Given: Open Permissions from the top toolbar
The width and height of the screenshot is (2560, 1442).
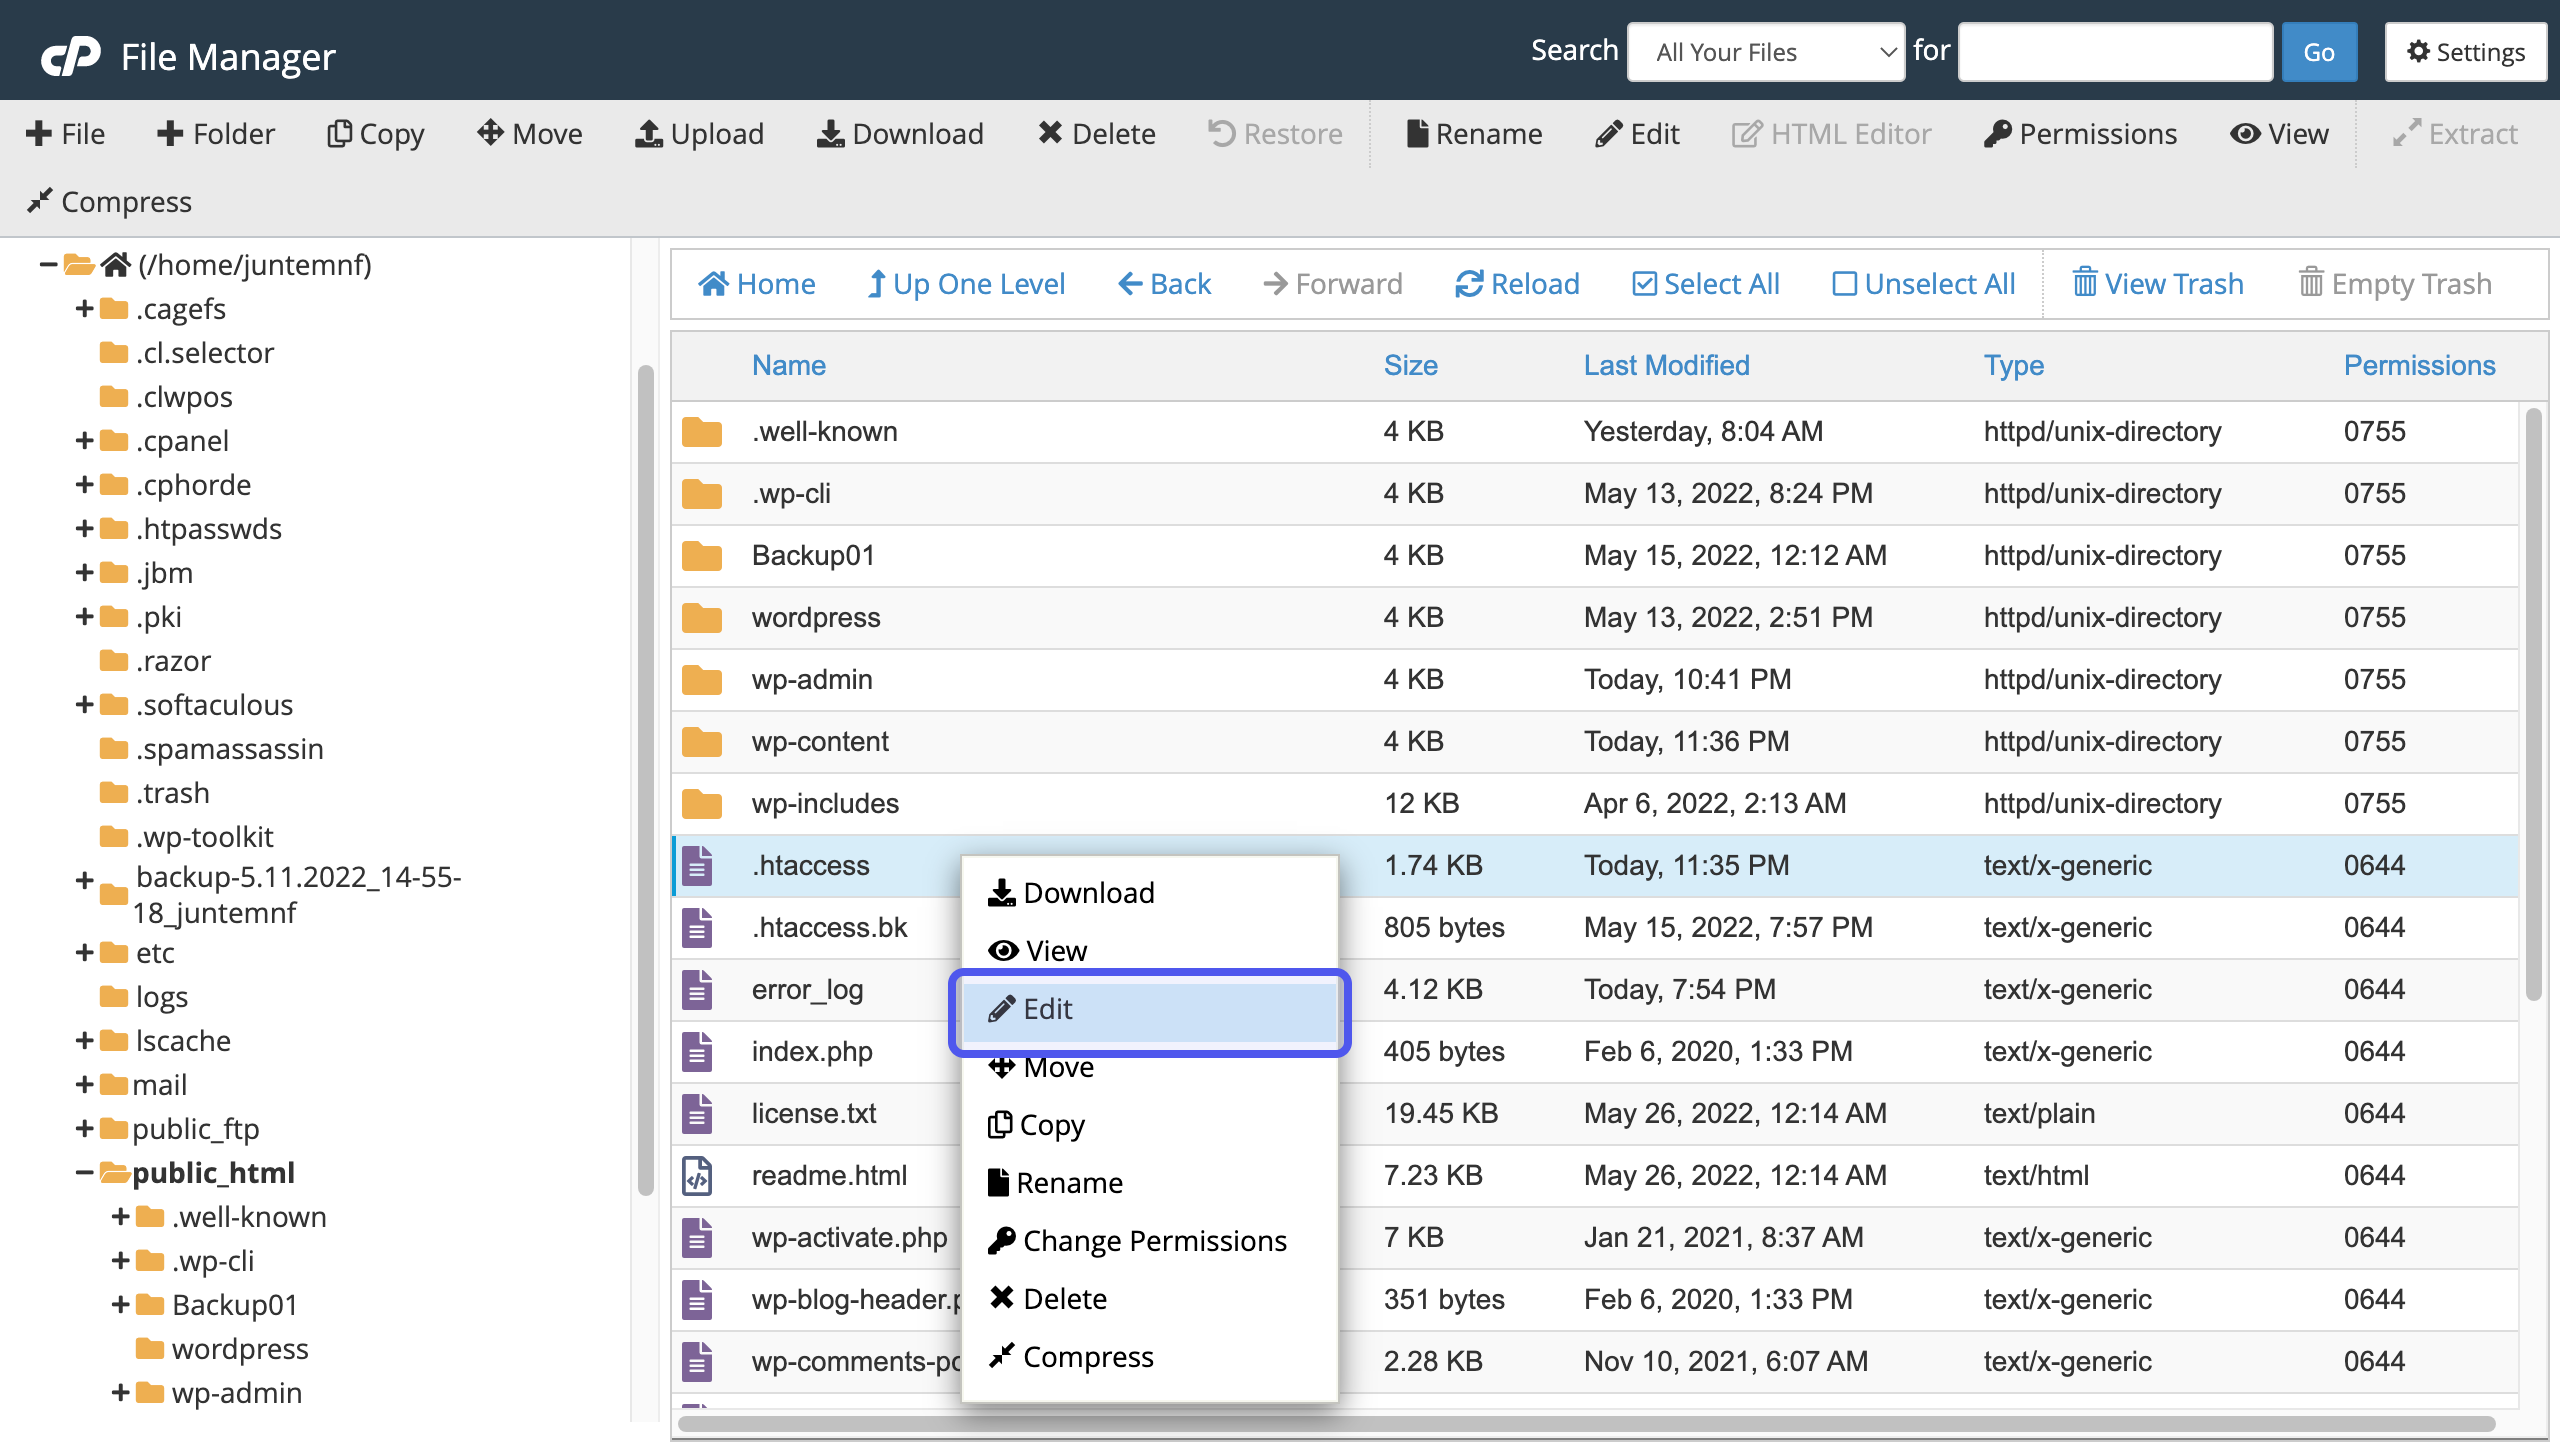Looking at the screenshot, I should click(x=2080, y=134).
